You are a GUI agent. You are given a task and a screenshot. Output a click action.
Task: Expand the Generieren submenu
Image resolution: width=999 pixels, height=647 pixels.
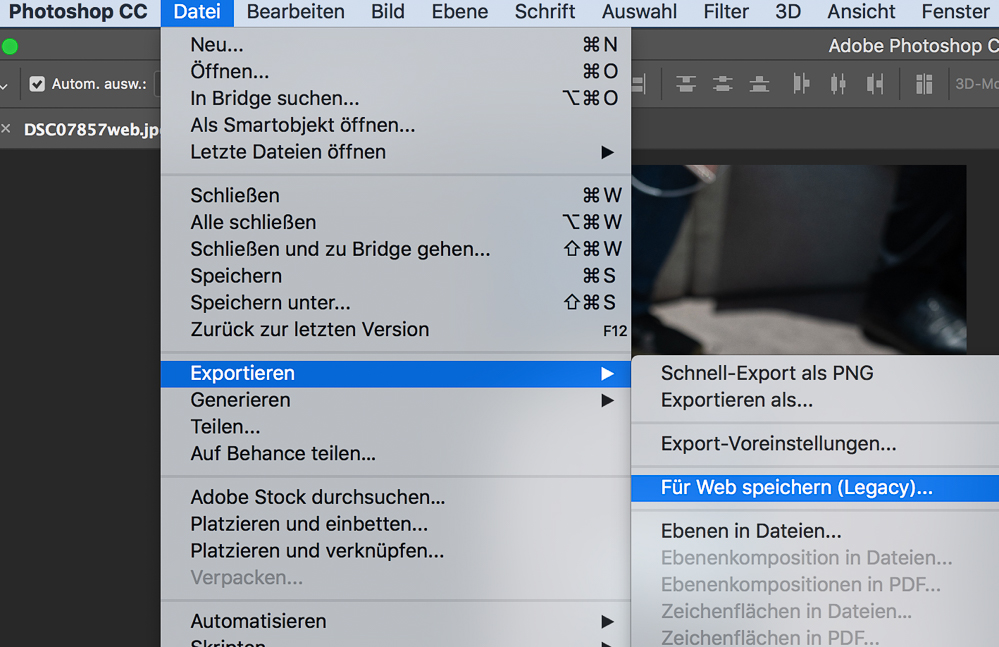point(396,400)
